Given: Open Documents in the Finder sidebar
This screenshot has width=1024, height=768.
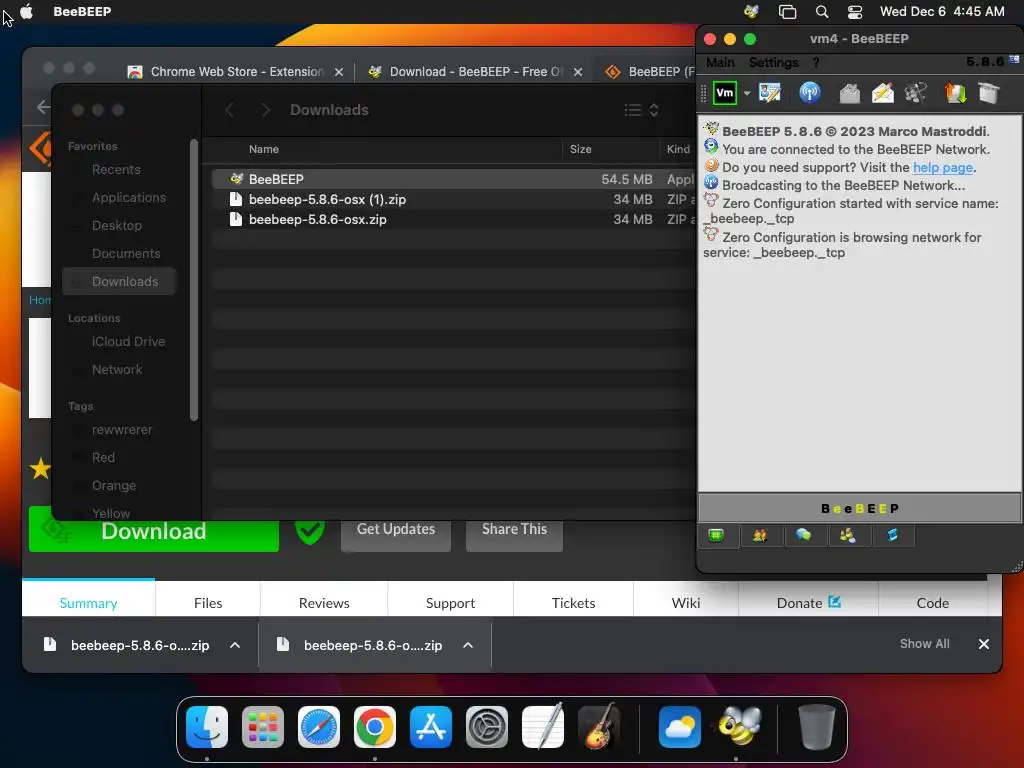Looking at the screenshot, I should 125,253.
